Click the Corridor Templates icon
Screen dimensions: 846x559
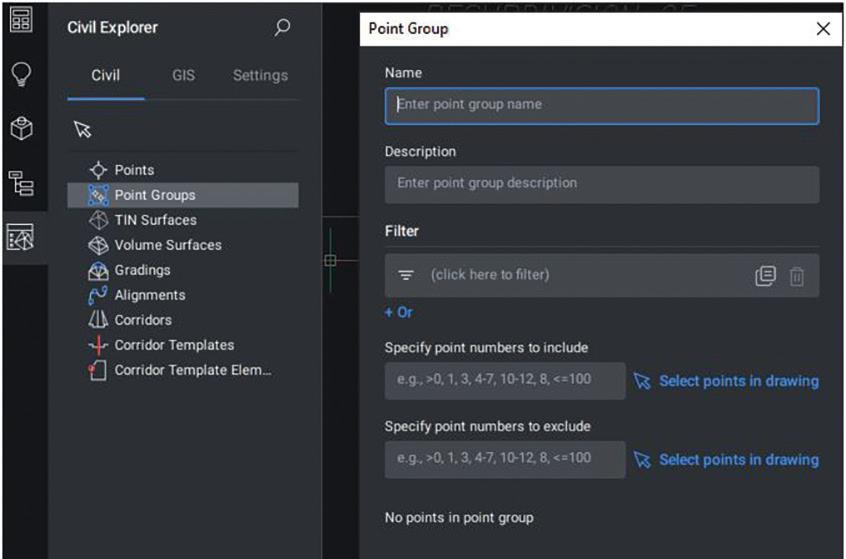pos(98,345)
